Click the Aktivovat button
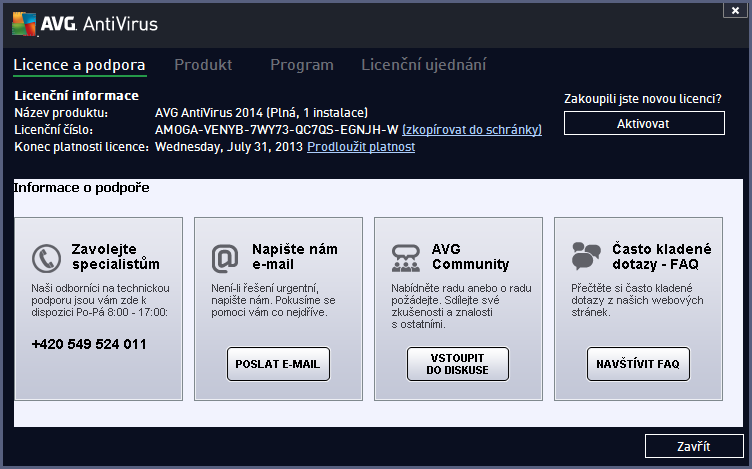752x469 pixels. click(x=644, y=123)
